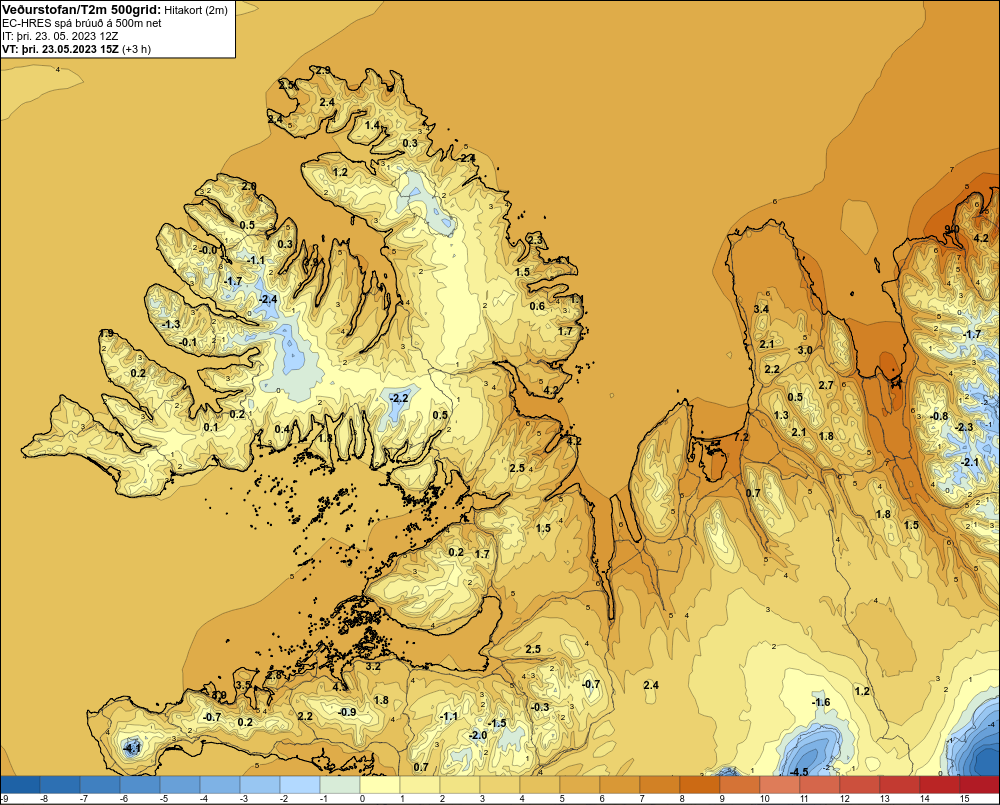Click the "(+3 h)" forecast offset
The height and width of the screenshot is (805, 1000).
pyautogui.click(x=136, y=49)
